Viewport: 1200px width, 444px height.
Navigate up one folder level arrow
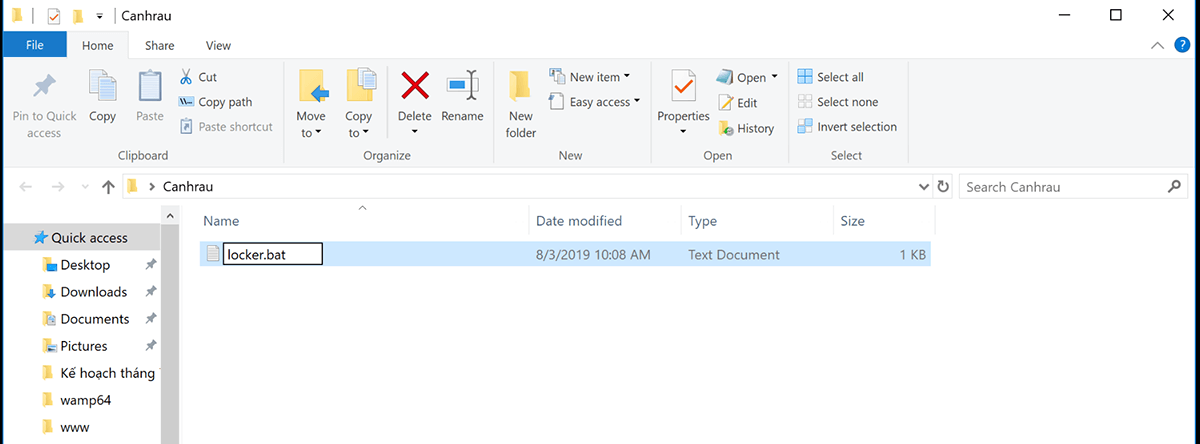[108, 187]
